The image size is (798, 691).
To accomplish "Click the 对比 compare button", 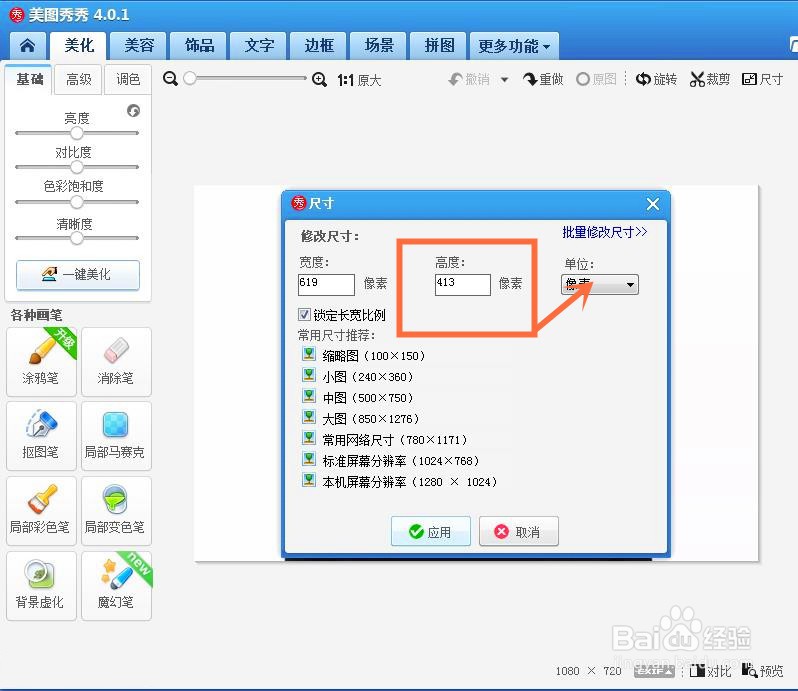I will [710, 671].
